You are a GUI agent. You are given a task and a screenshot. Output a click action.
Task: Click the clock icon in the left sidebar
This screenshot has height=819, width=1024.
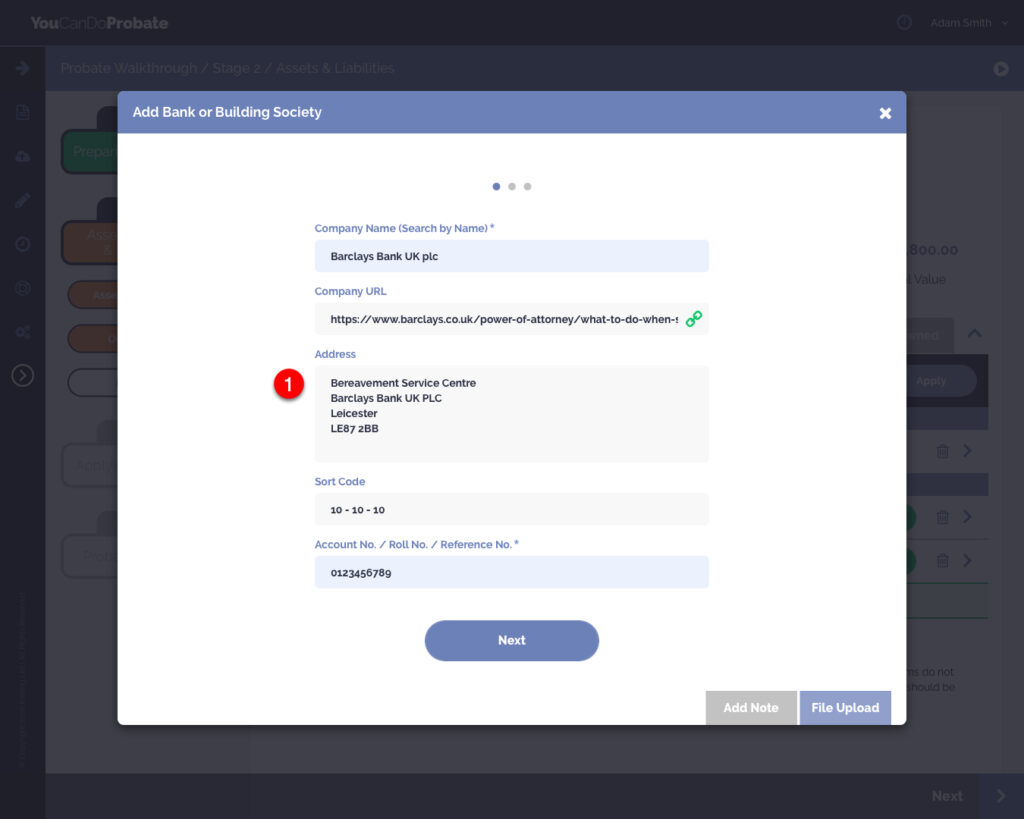click(x=22, y=244)
